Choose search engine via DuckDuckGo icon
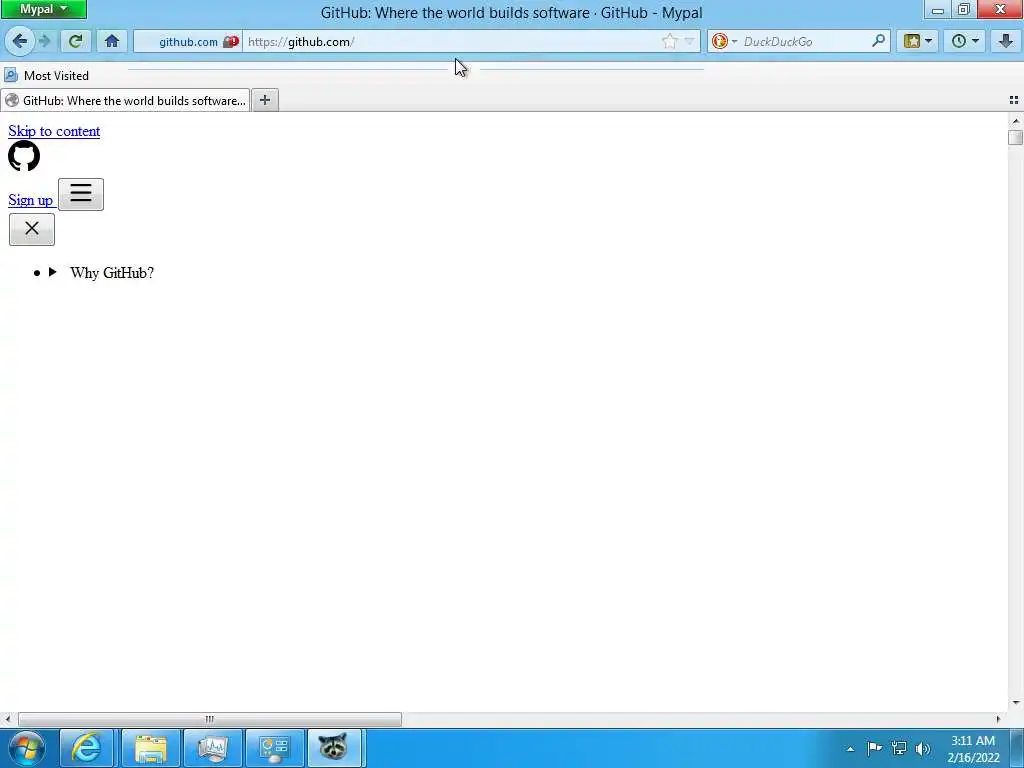The width and height of the screenshot is (1024, 768). [x=724, y=42]
